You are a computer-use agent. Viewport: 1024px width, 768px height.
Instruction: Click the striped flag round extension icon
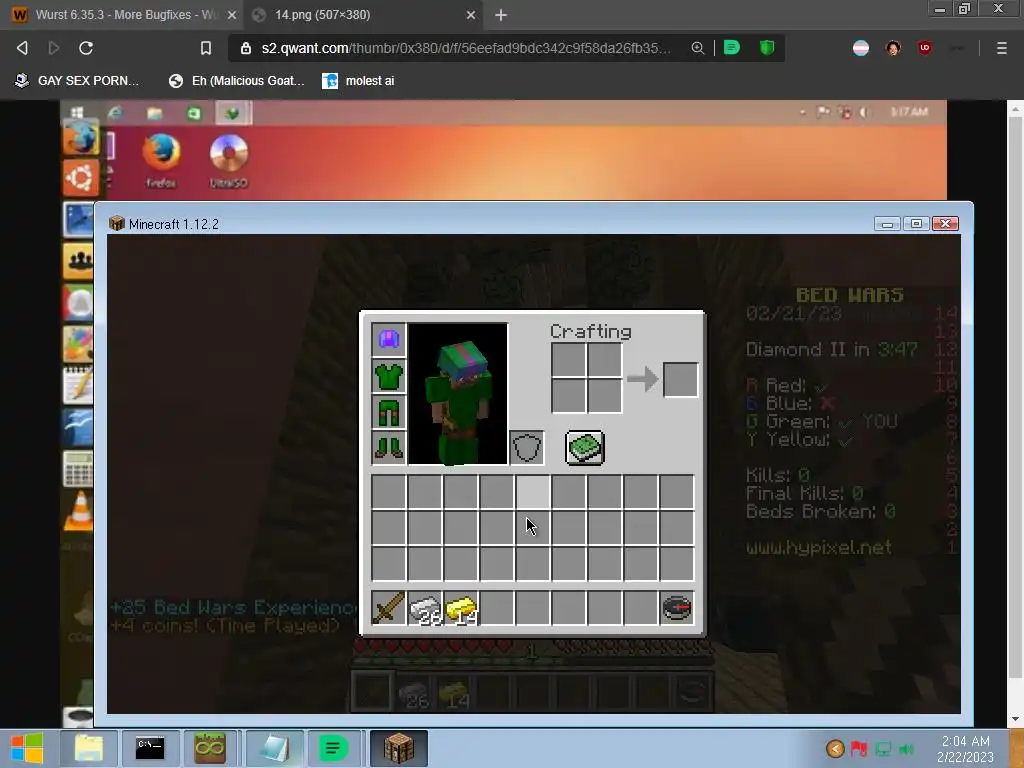pos(861,48)
